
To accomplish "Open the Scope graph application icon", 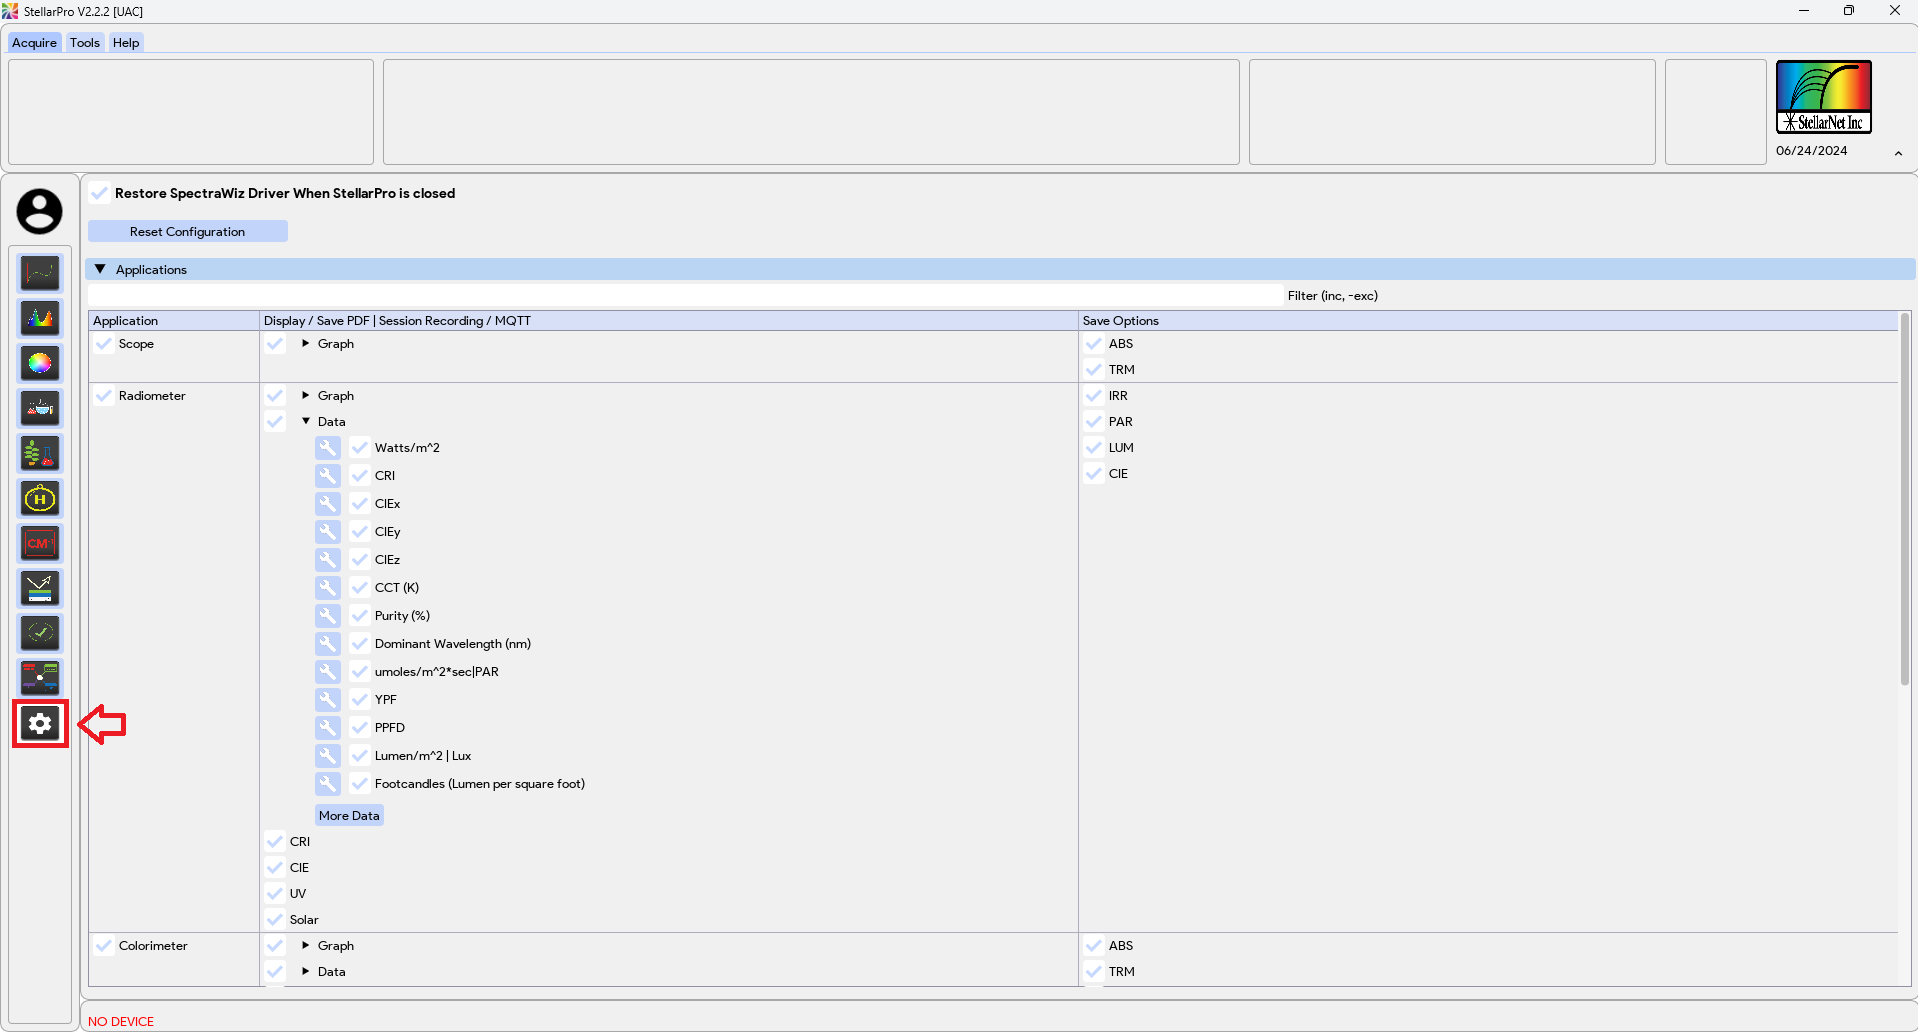I will click(40, 273).
